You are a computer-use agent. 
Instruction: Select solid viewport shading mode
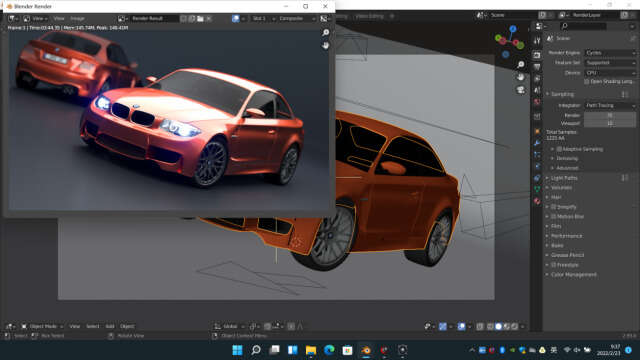tap(498, 326)
